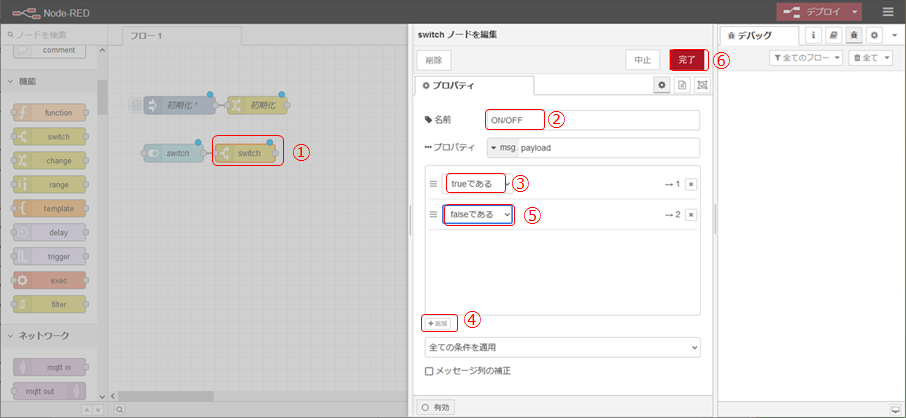Open the 全ての条件を適用 dropdown
Screen dimensions: 906x418
click(562, 347)
